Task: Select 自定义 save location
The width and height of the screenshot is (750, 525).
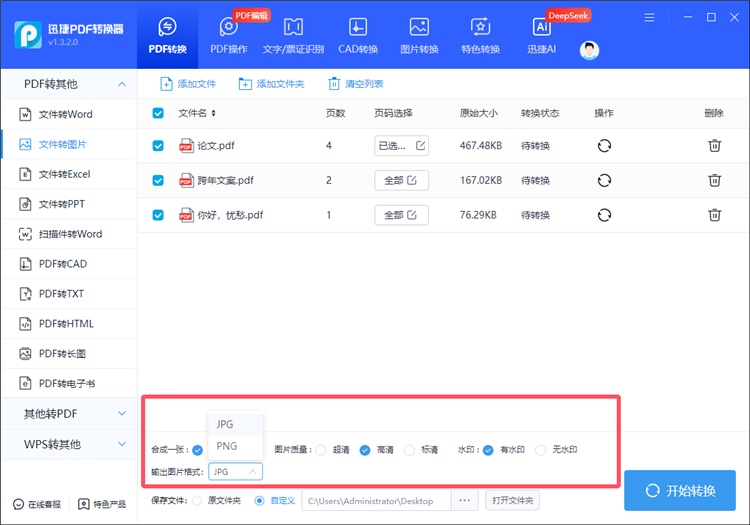Action: point(259,501)
